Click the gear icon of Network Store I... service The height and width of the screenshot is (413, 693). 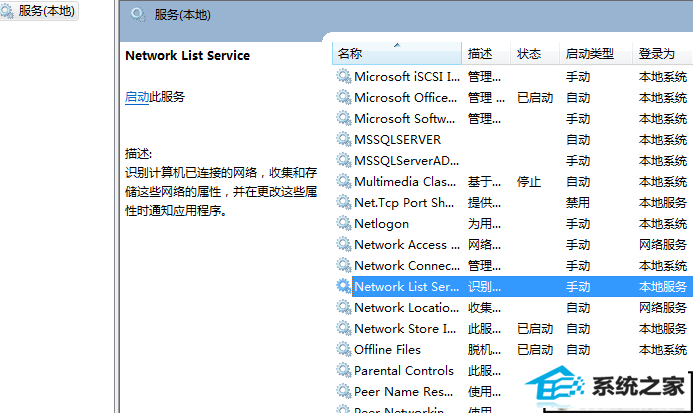343,328
